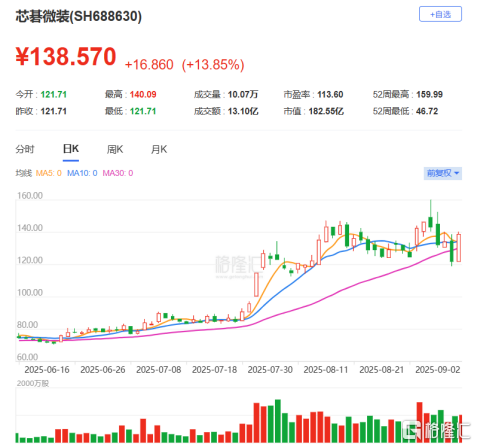The height and width of the screenshot is (447, 477).
Task: Click the tallest green volume bar
Action: click(x=278, y=421)
